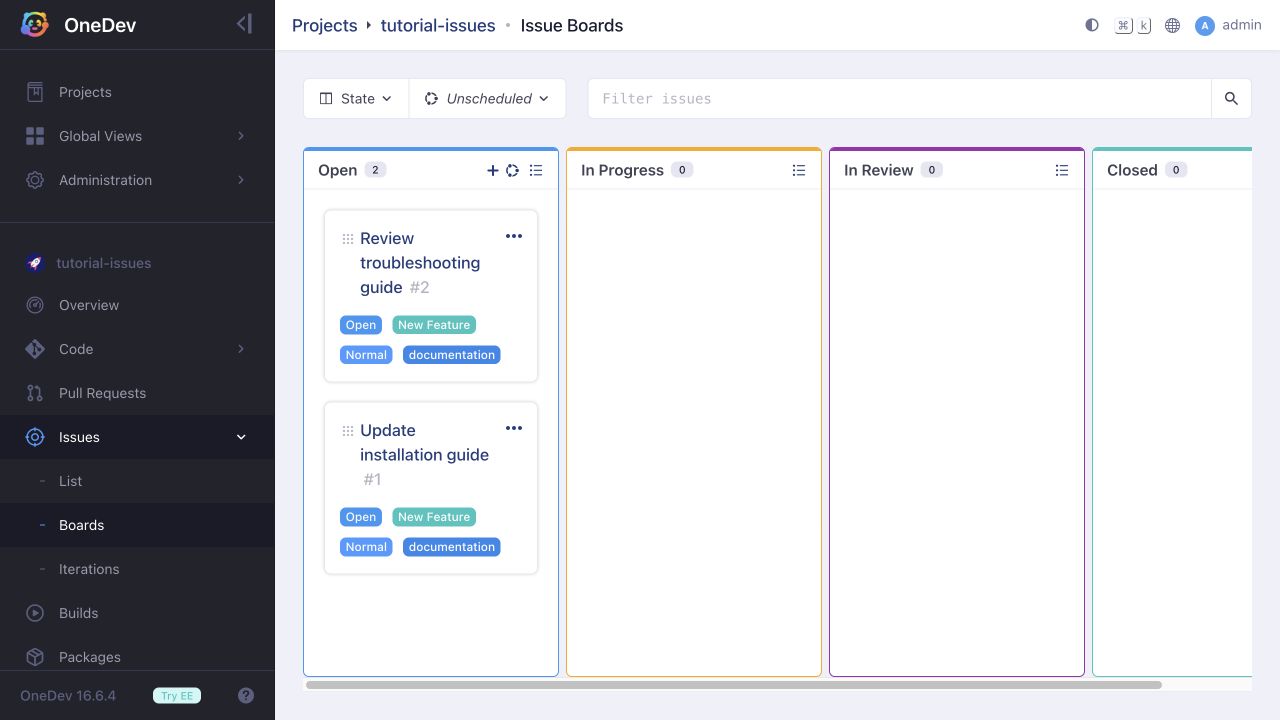The height and width of the screenshot is (720, 1280).
Task: Expand the Code submenu chevron
Action: coord(241,349)
